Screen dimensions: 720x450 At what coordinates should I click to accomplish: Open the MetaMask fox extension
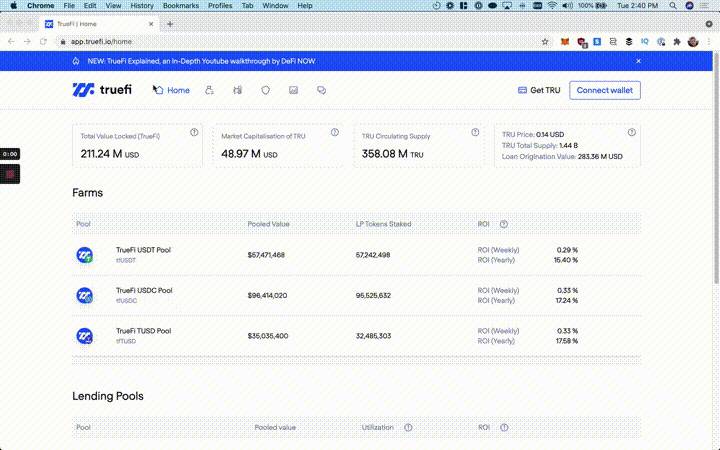click(x=565, y=42)
